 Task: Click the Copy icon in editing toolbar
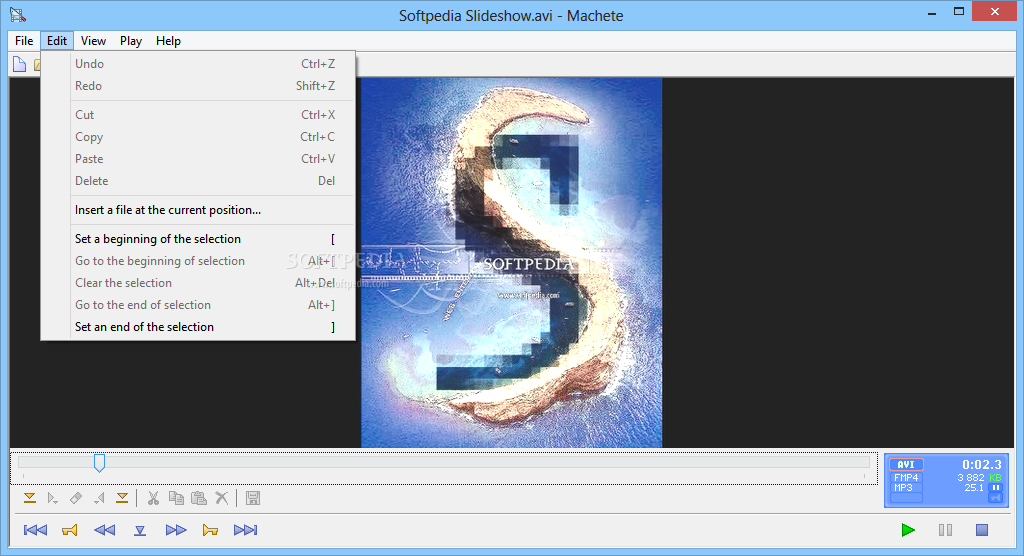176,499
